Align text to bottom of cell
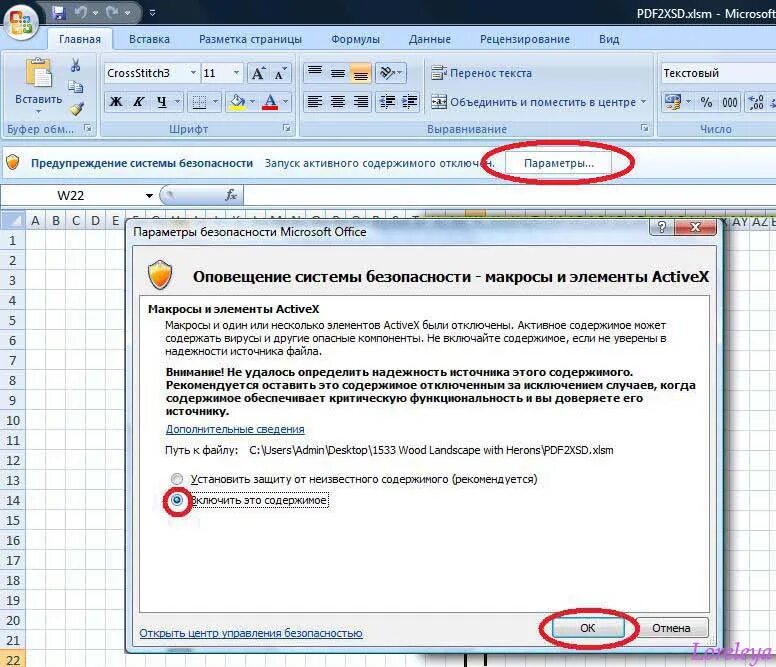 (361, 73)
